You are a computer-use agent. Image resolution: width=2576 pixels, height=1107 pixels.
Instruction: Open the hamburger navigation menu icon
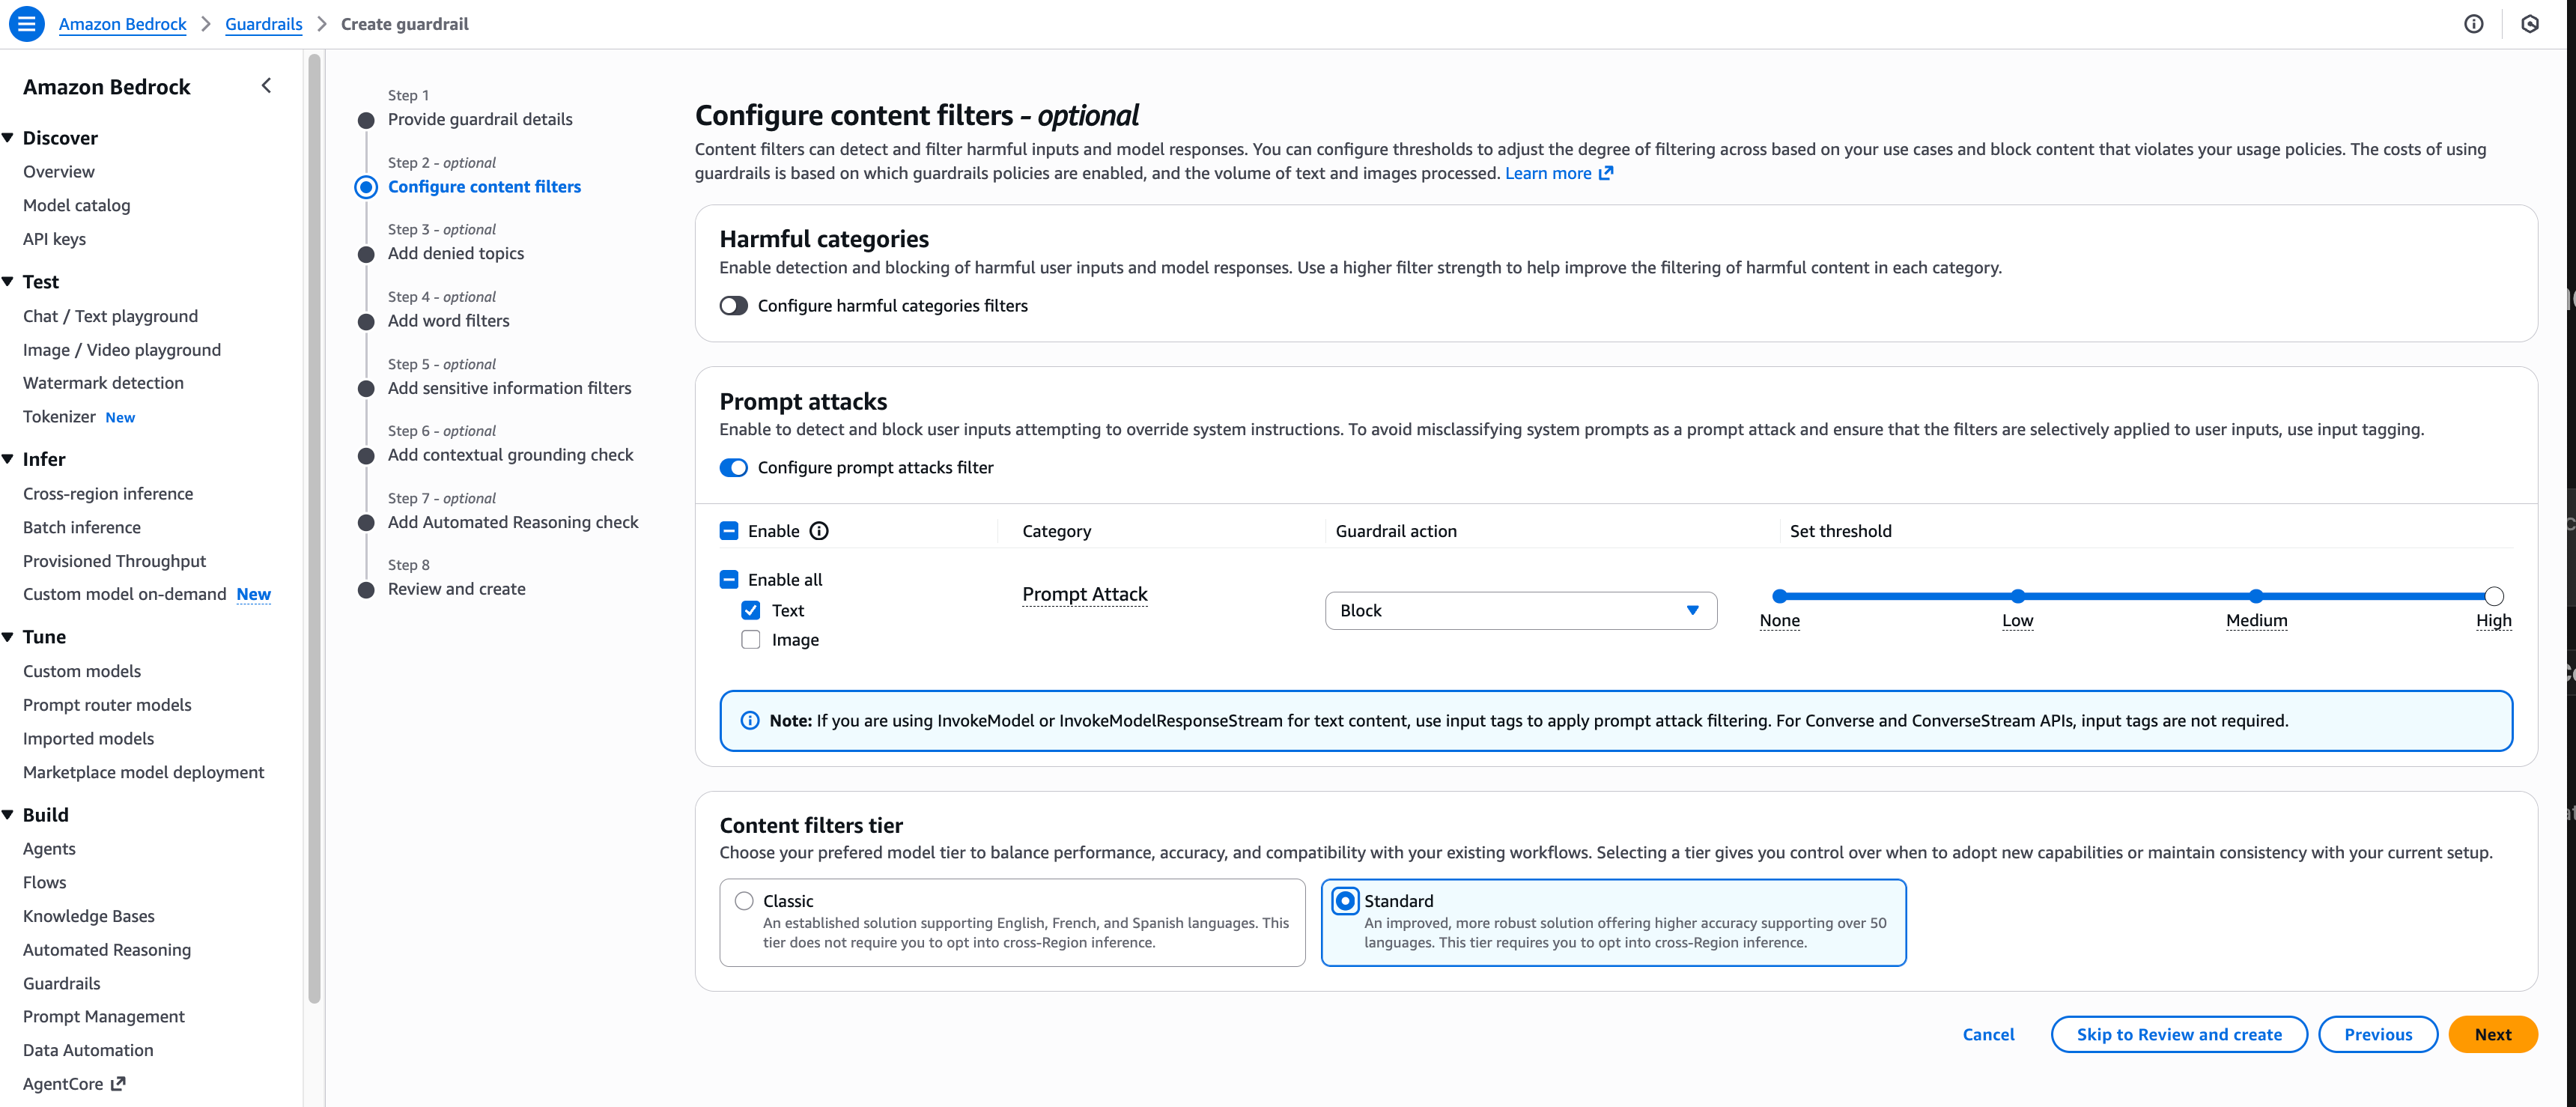coord(27,24)
